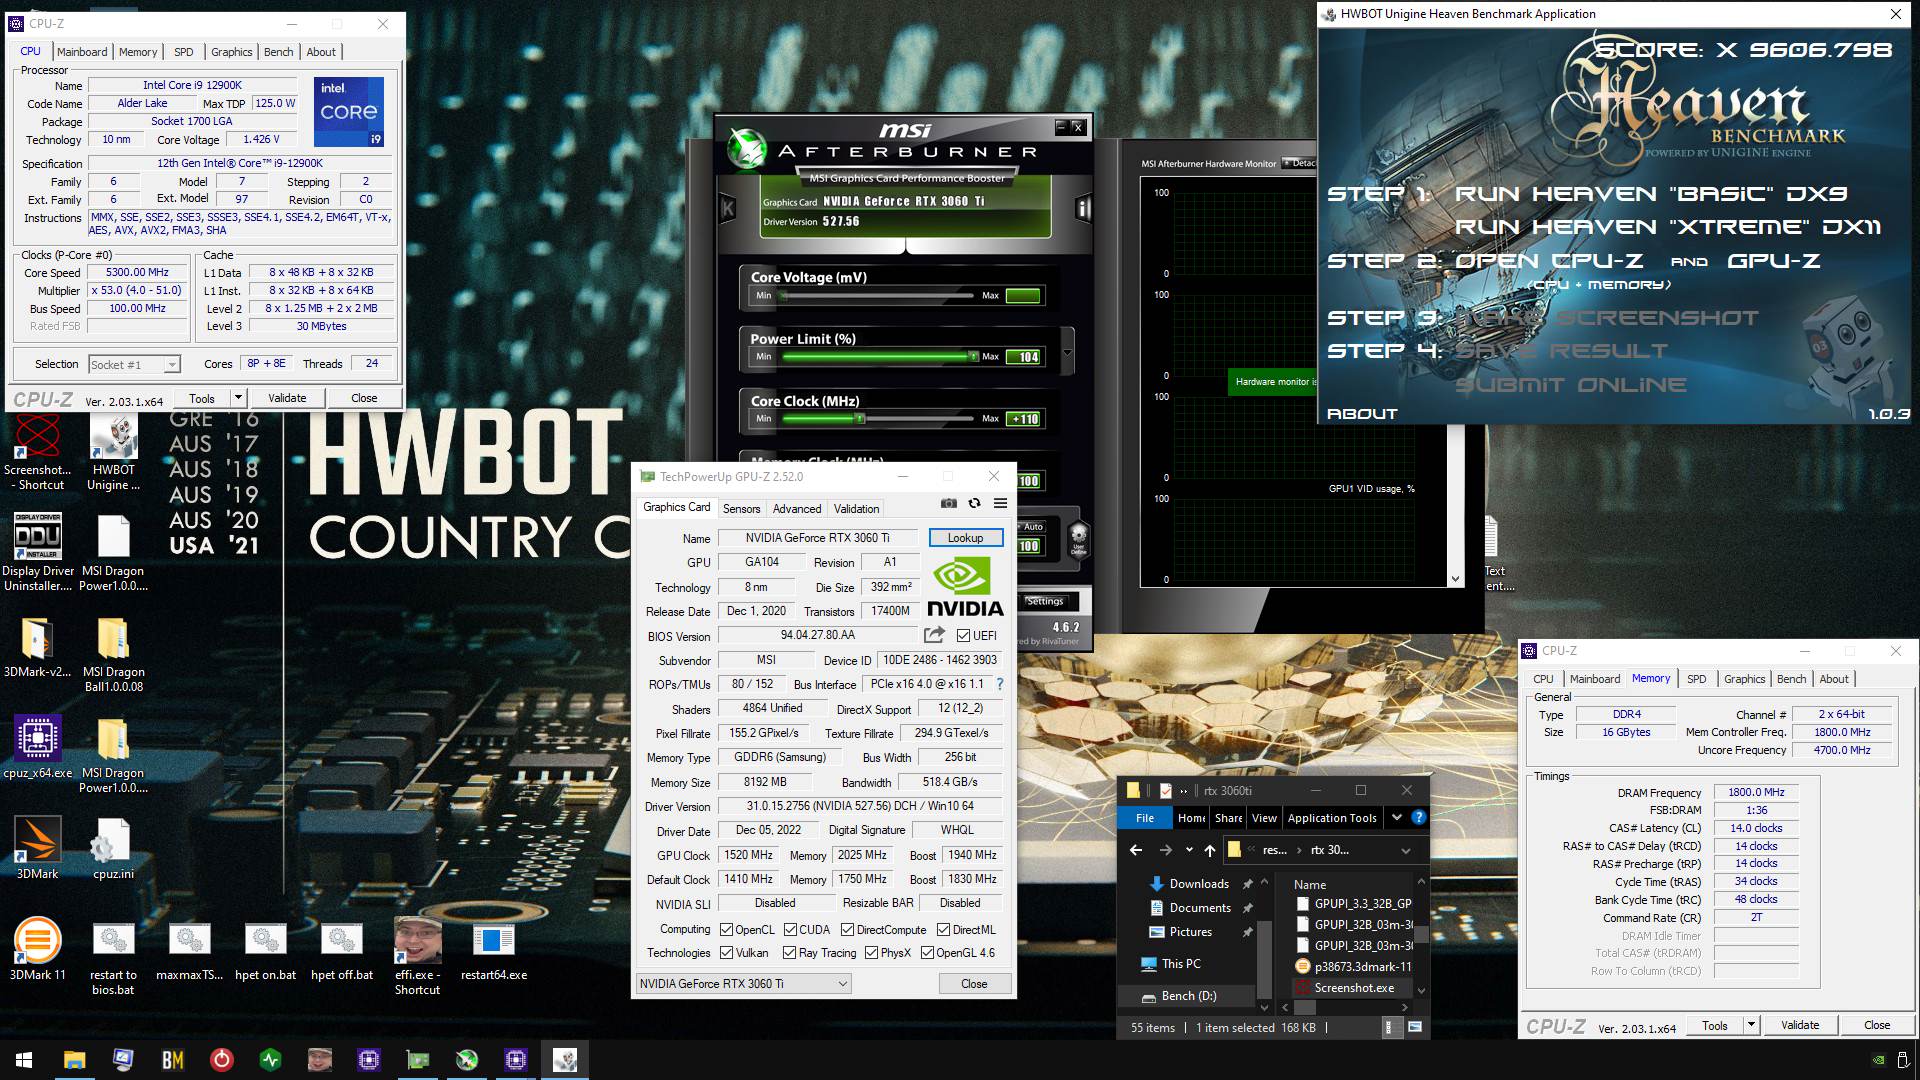
Task: Click RUN HEAVEN "XTREME" DX11
Action: [1667, 227]
